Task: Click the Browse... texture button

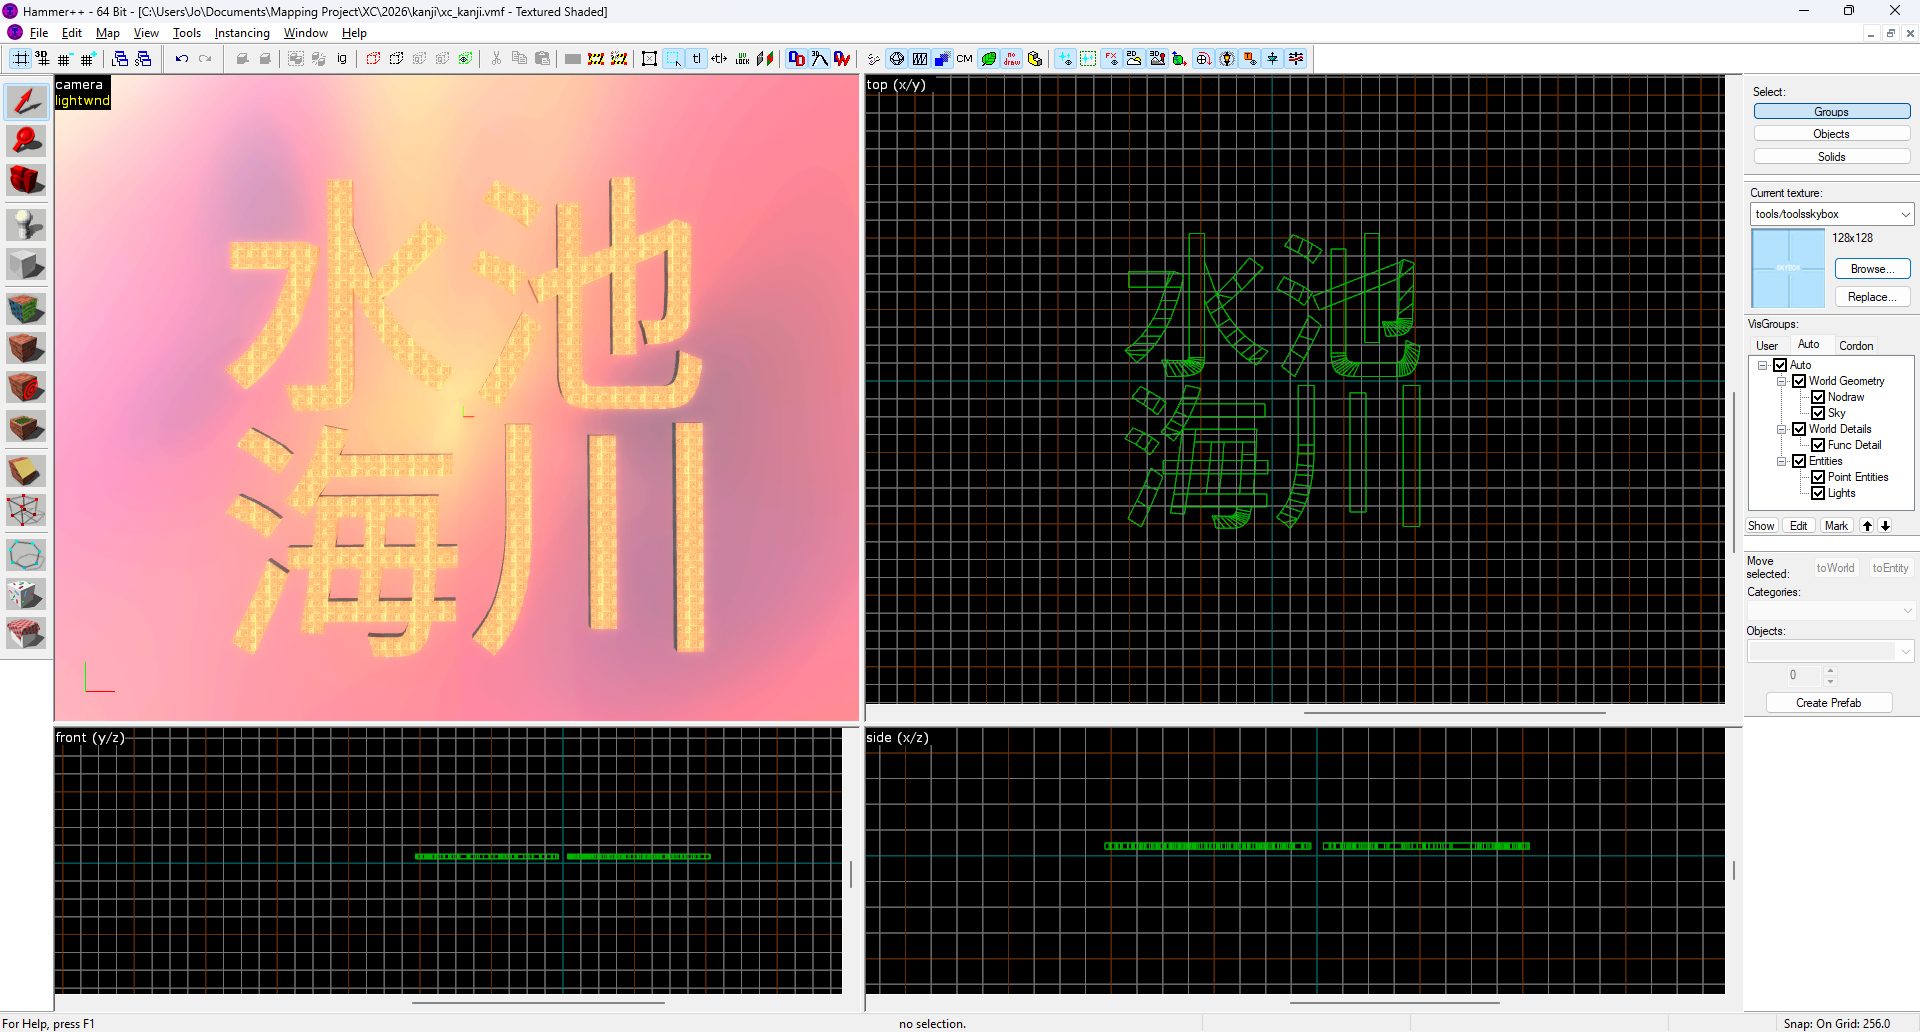Action: tap(1871, 269)
